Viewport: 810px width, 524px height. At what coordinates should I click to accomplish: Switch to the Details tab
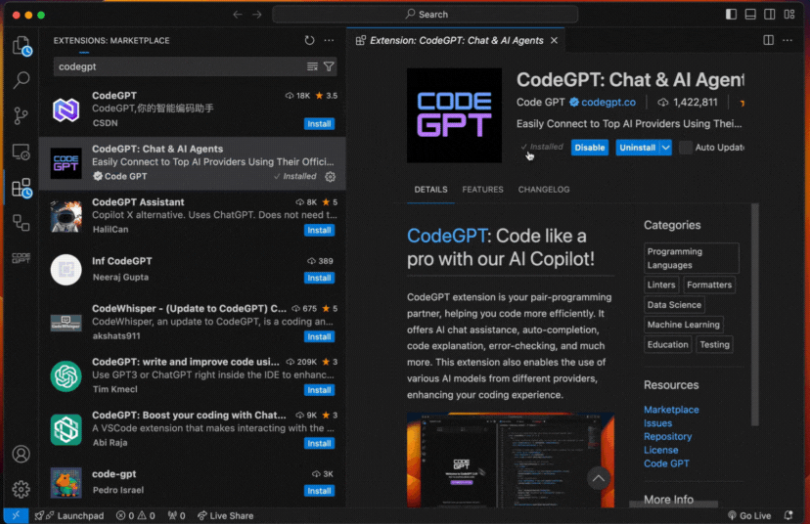[x=431, y=190]
